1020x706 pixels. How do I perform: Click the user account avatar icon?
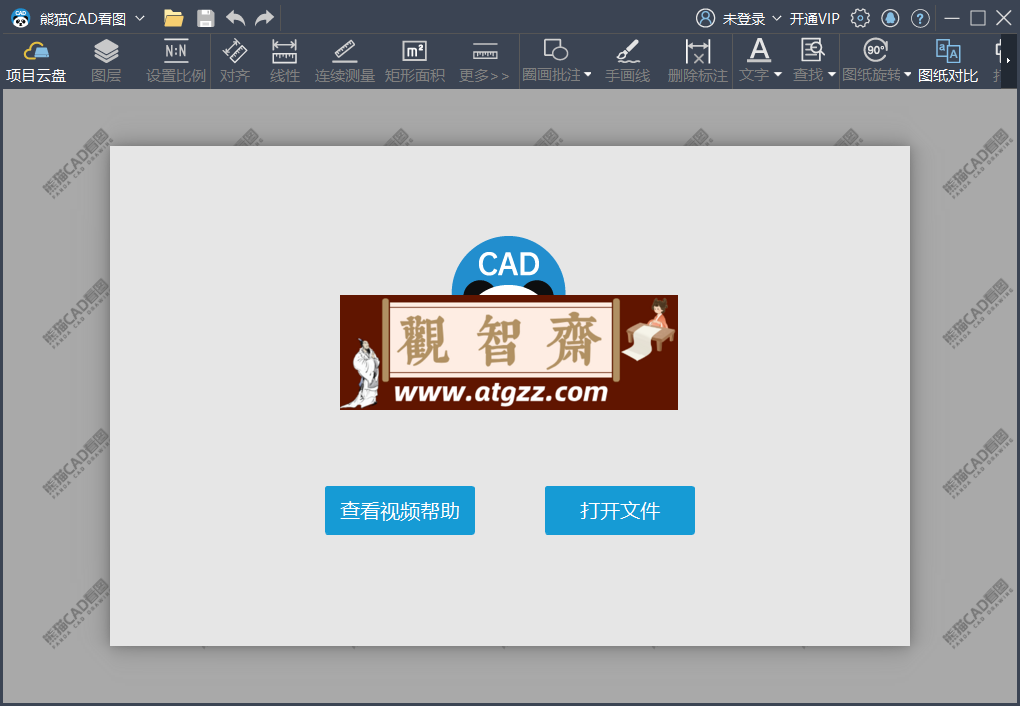point(705,18)
